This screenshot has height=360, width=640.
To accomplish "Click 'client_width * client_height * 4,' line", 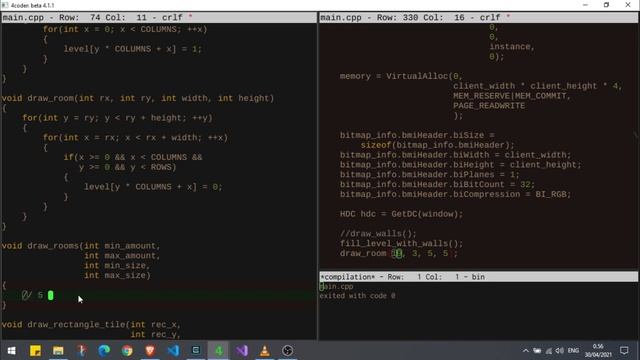I will 538,86.
